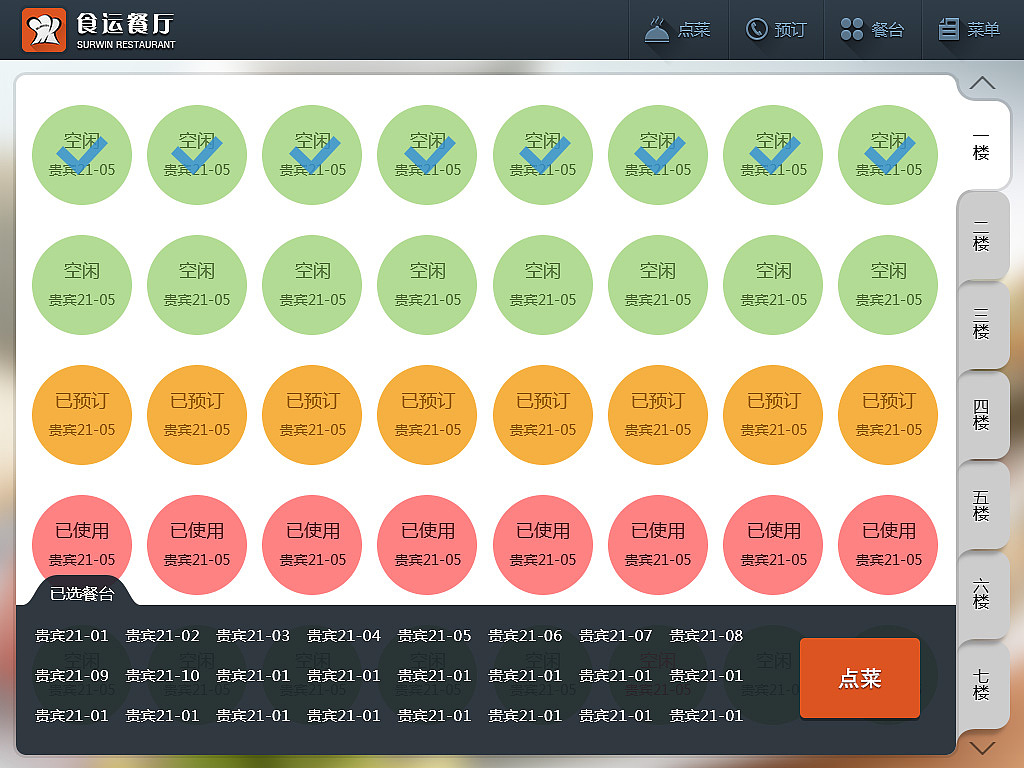Uncheck the third checked 空闲 table in top row
Viewport: 1024px width, 768px height.
312,155
